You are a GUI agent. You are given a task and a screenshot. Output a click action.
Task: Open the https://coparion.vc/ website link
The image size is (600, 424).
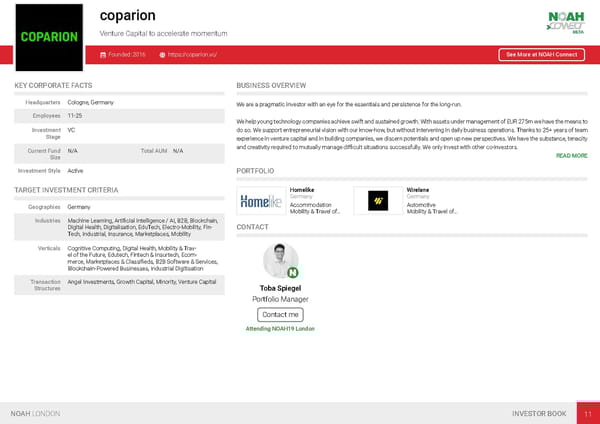[193, 54]
